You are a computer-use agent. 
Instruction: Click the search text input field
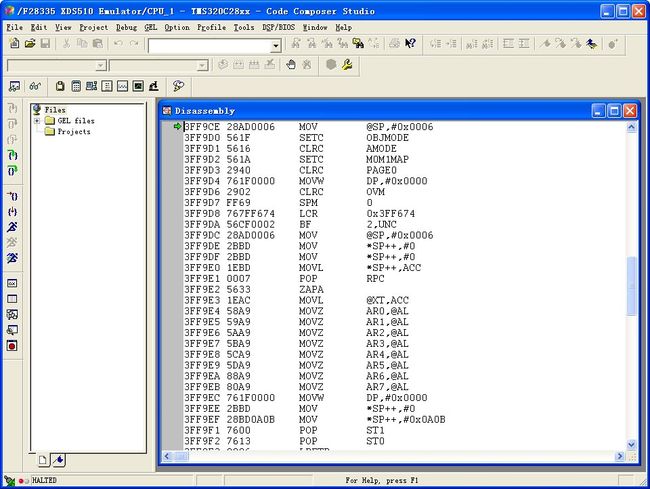click(209, 46)
